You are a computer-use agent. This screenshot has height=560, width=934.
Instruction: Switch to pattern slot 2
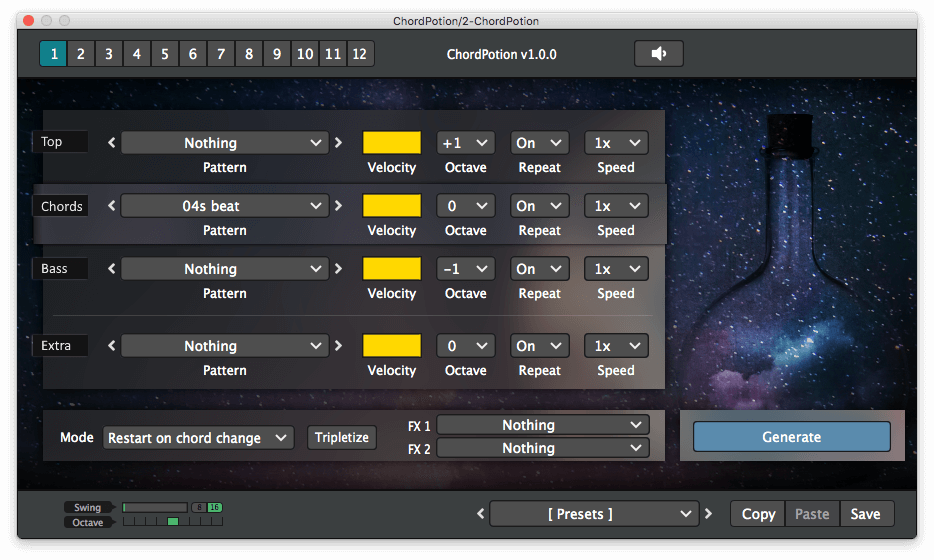80,54
